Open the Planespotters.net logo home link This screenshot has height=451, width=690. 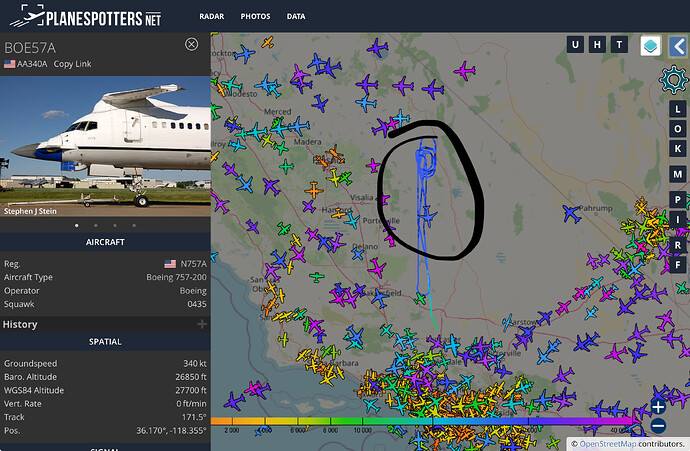tap(85, 16)
